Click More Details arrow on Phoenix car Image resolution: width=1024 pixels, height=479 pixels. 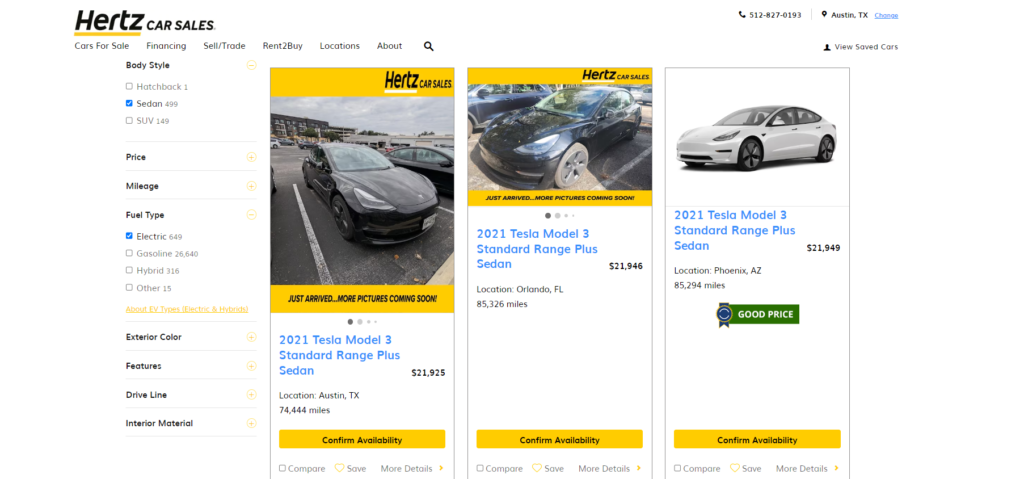click(837, 468)
